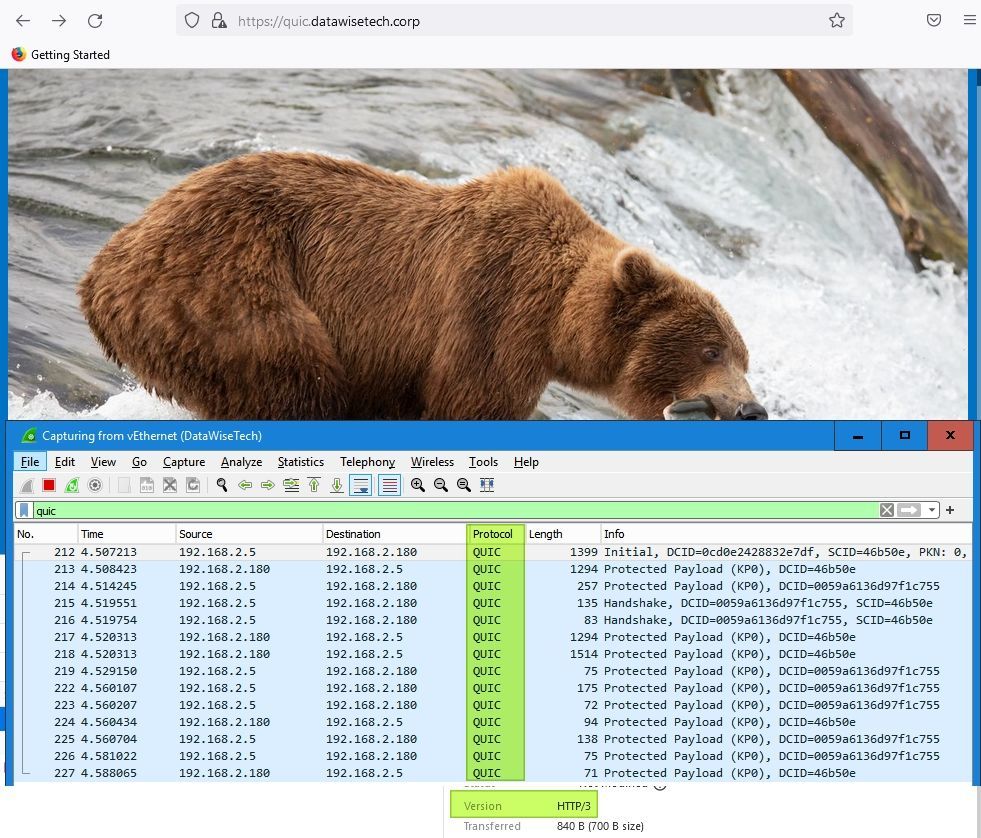Go forward to the next packet
The width and height of the screenshot is (981, 838).
click(x=268, y=485)
